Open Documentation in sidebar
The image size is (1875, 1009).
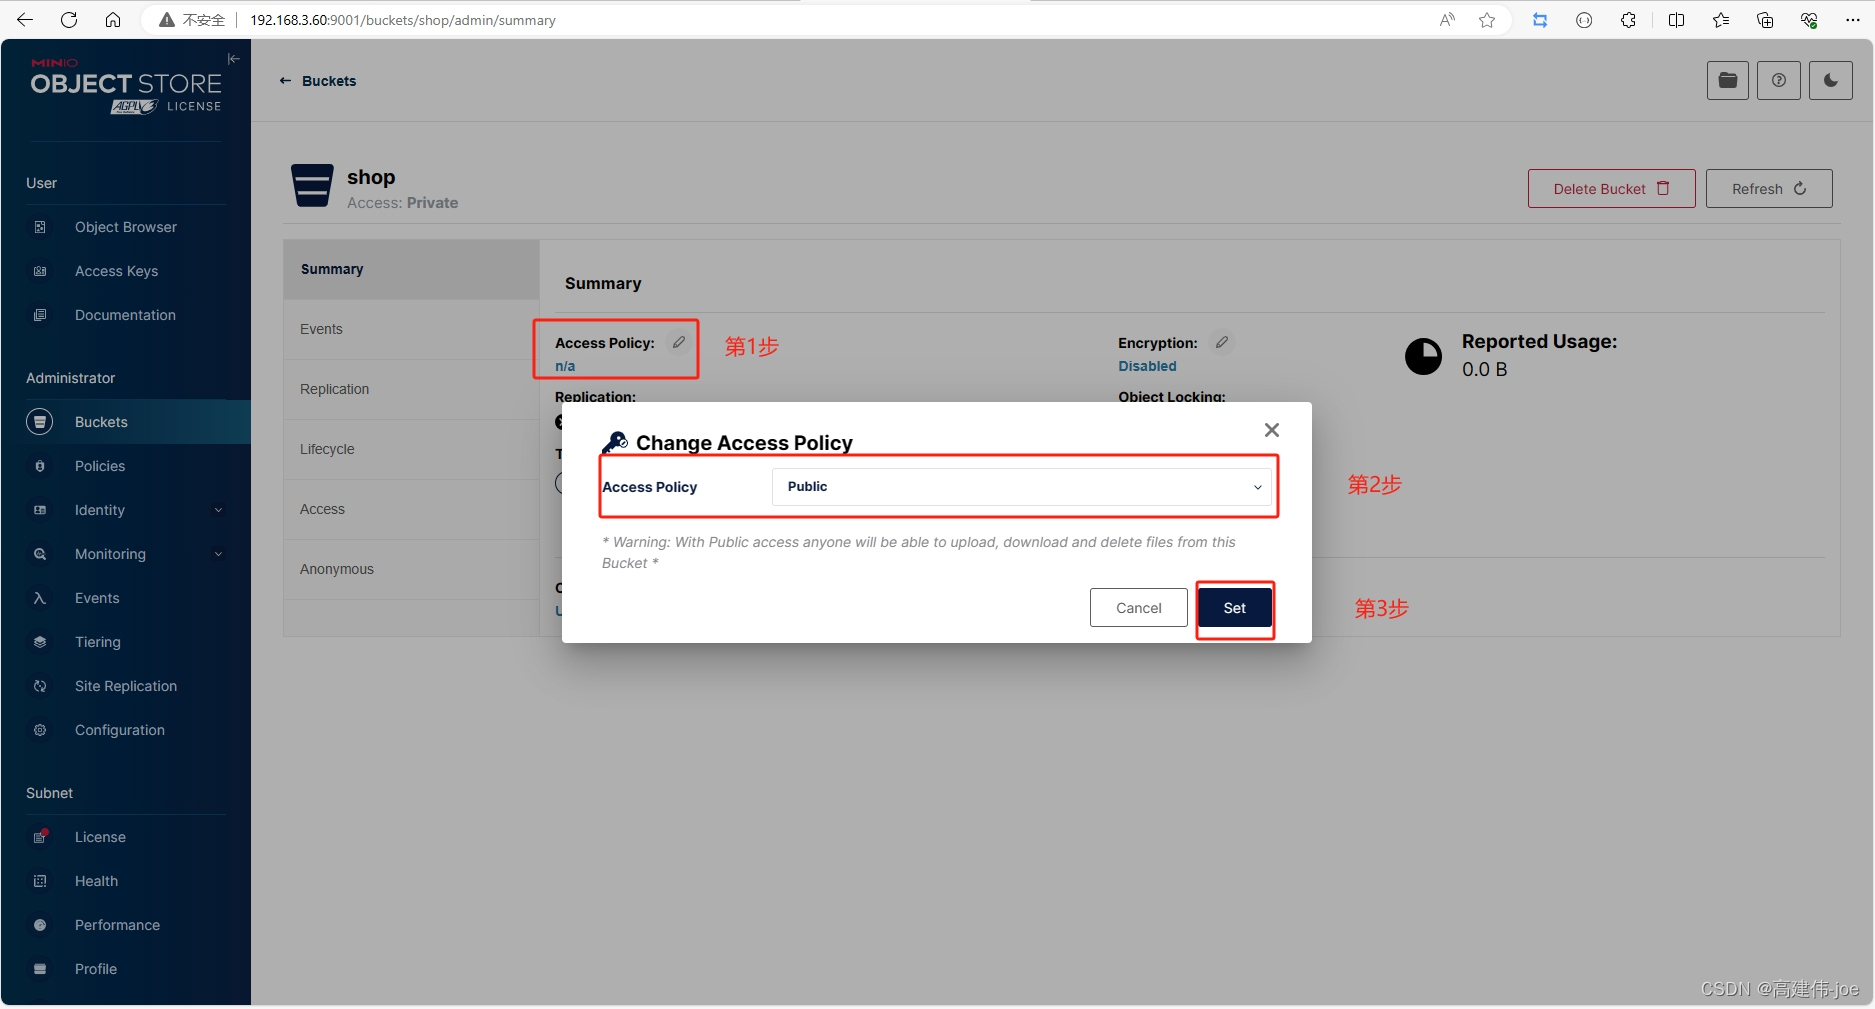126,315
